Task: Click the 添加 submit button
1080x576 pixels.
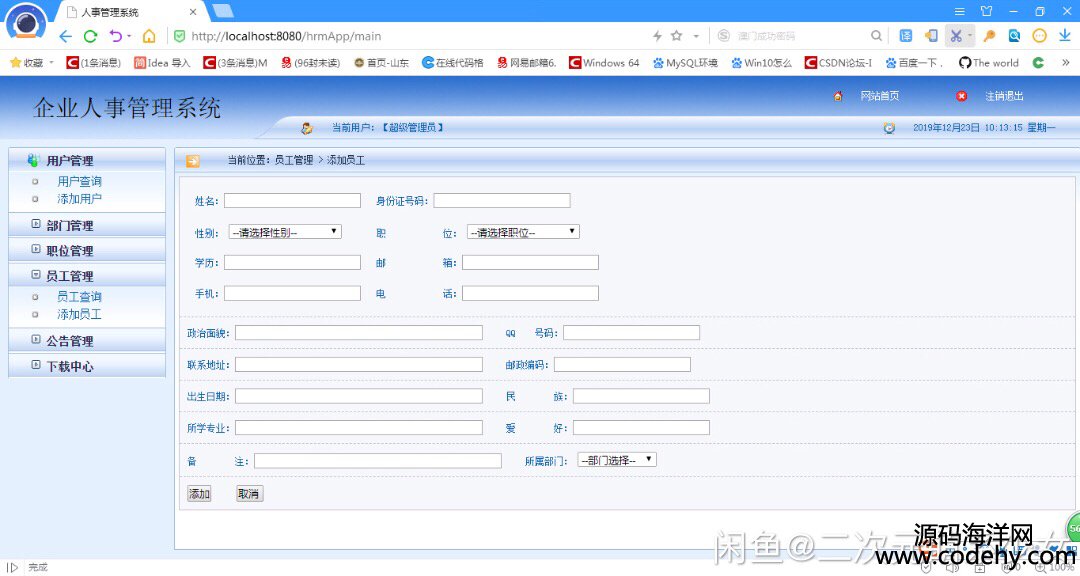Action: [x=199, y=494]
